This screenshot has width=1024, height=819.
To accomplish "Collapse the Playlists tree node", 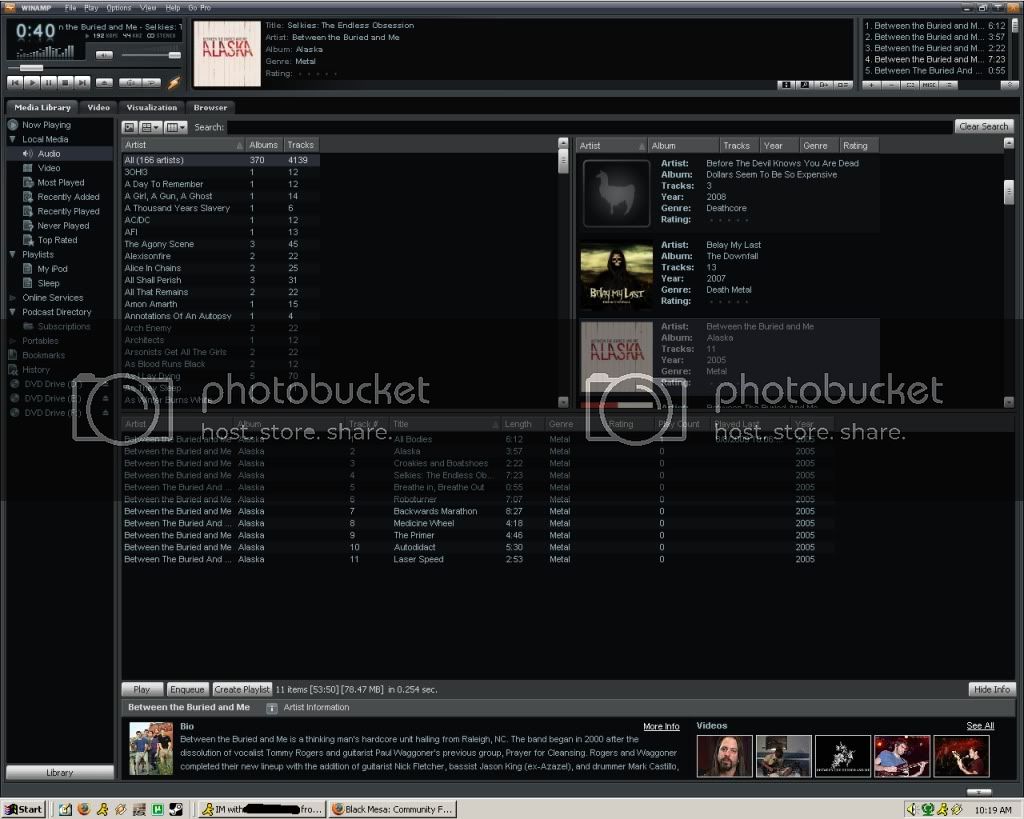I will pyautogui.click(x=12, y=254).
